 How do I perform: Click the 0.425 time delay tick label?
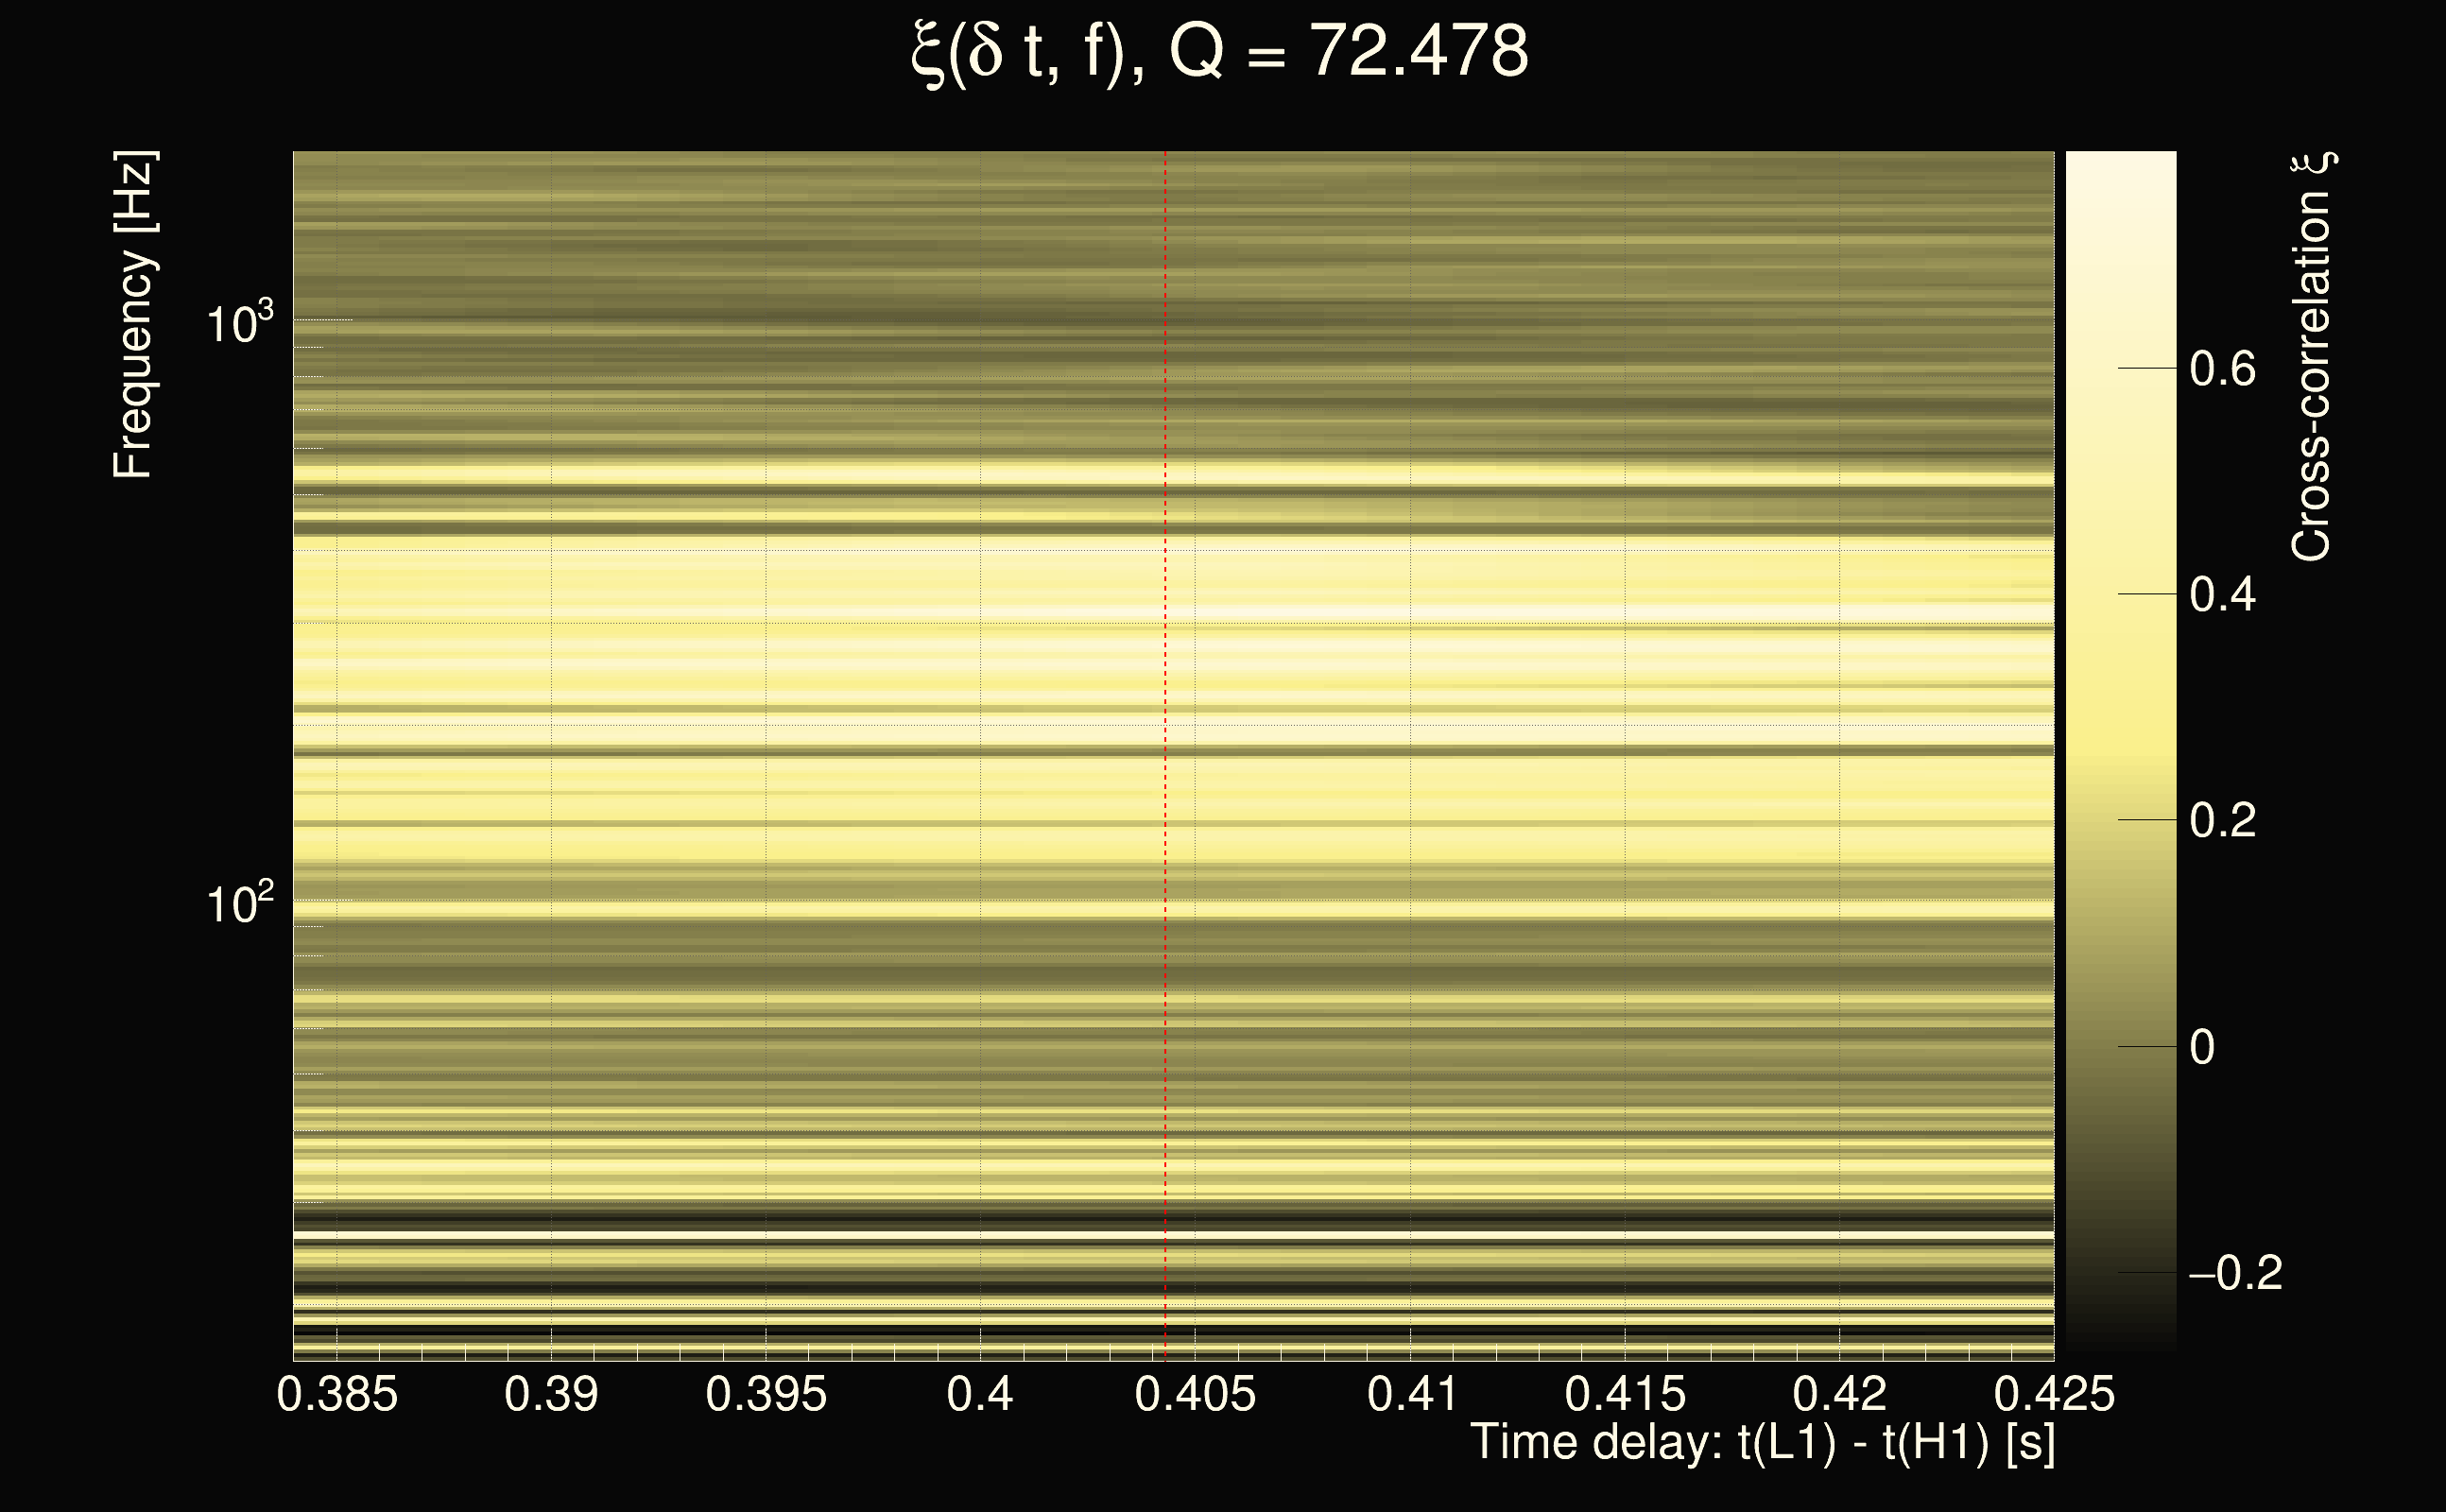2054,1394
